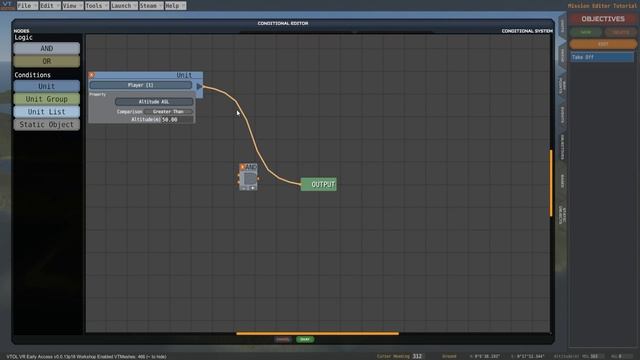Open the Edit menu
The image size is (640, 360).
50,6
